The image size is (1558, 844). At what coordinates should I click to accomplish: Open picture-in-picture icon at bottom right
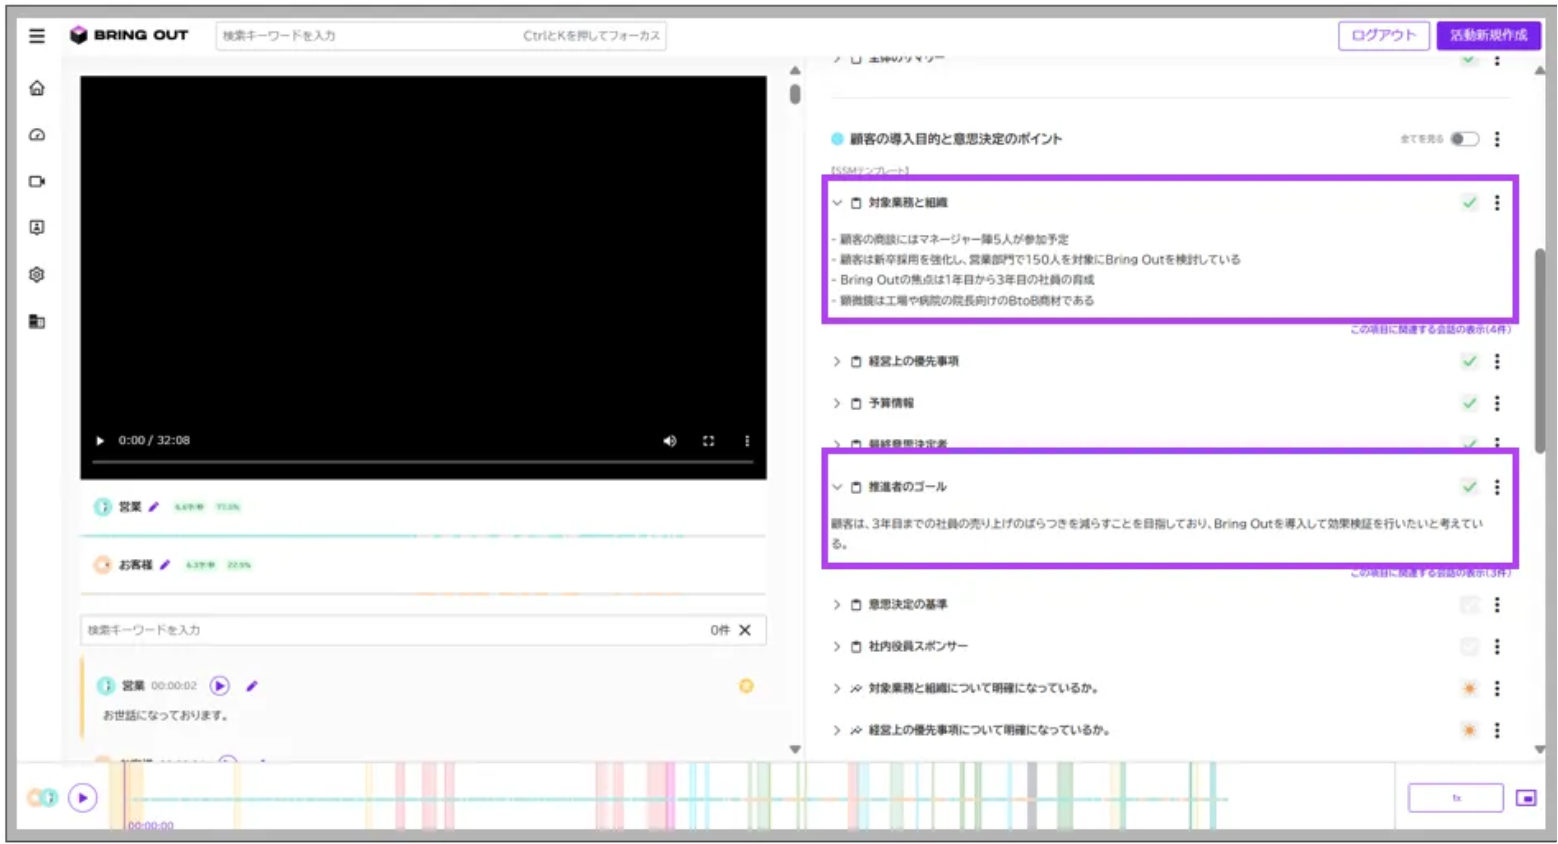(x=1526, y=798)
